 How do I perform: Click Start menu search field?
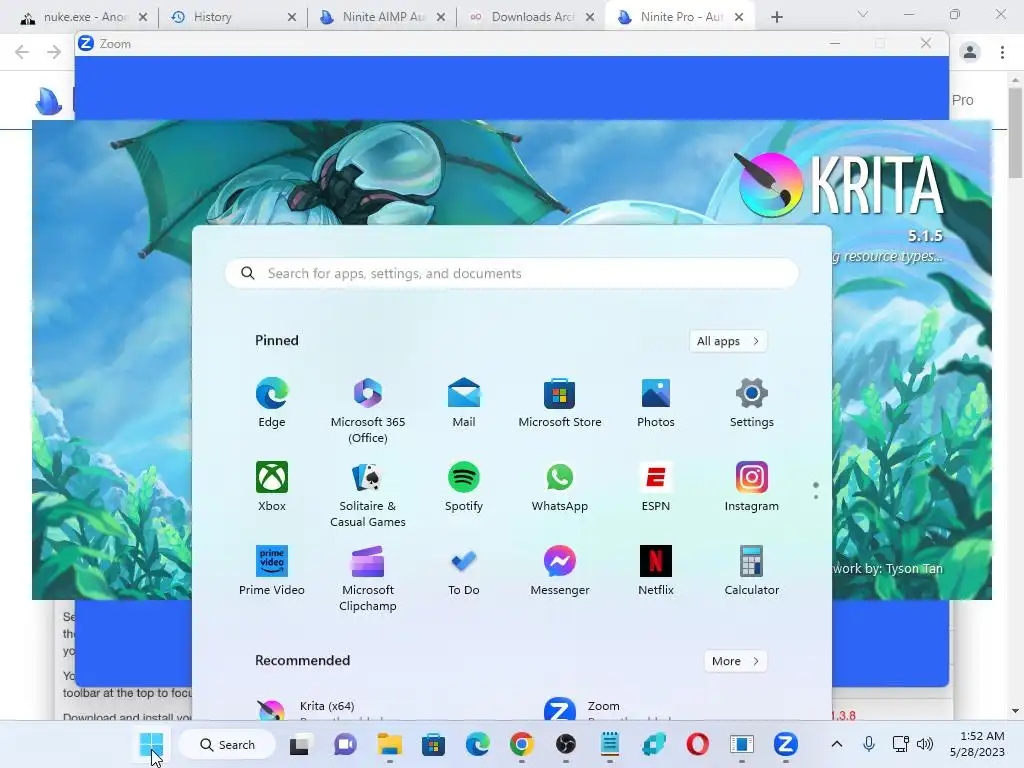pos(512,273)
